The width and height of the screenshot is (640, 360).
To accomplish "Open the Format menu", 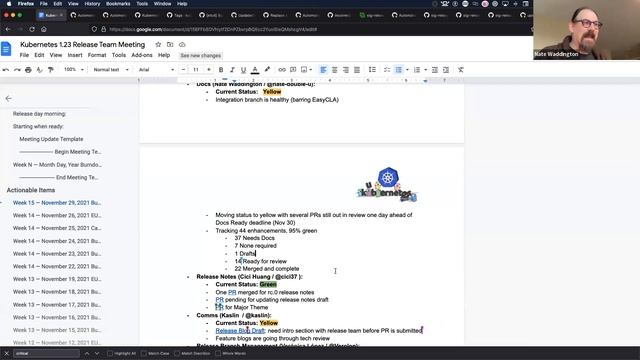I will coord(97,55).
